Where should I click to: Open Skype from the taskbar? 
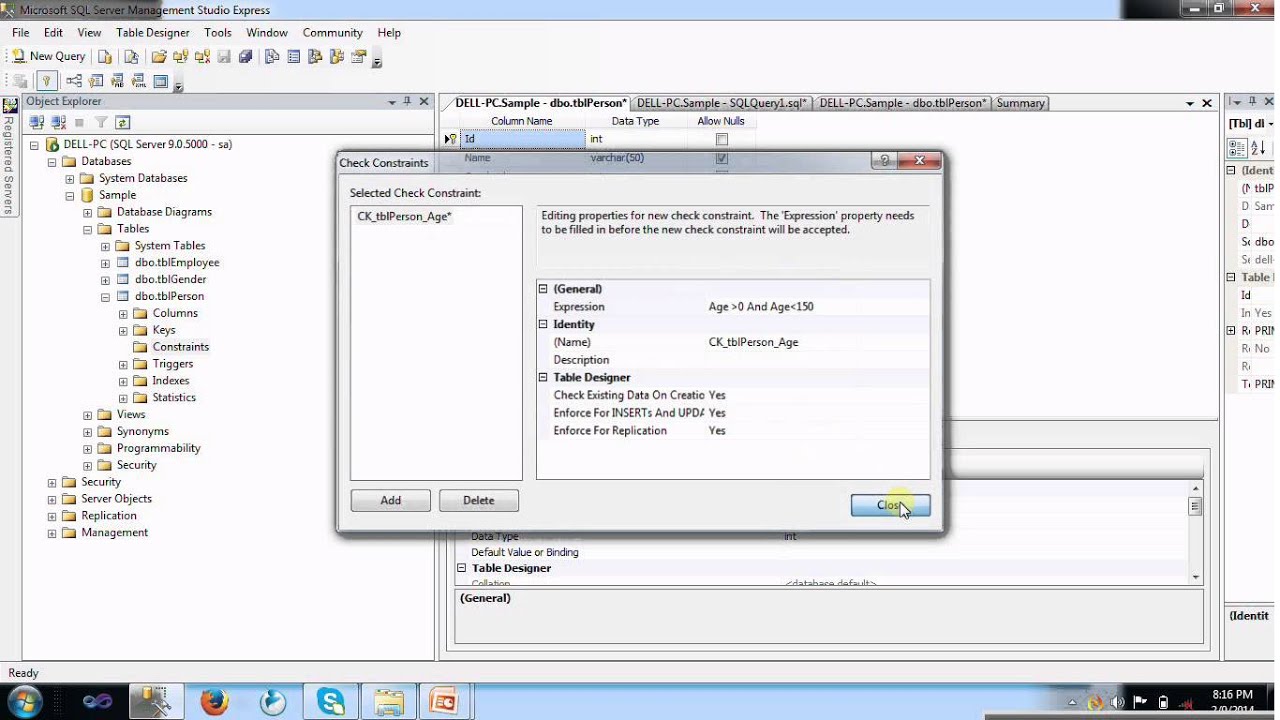[x=331, y=702]
